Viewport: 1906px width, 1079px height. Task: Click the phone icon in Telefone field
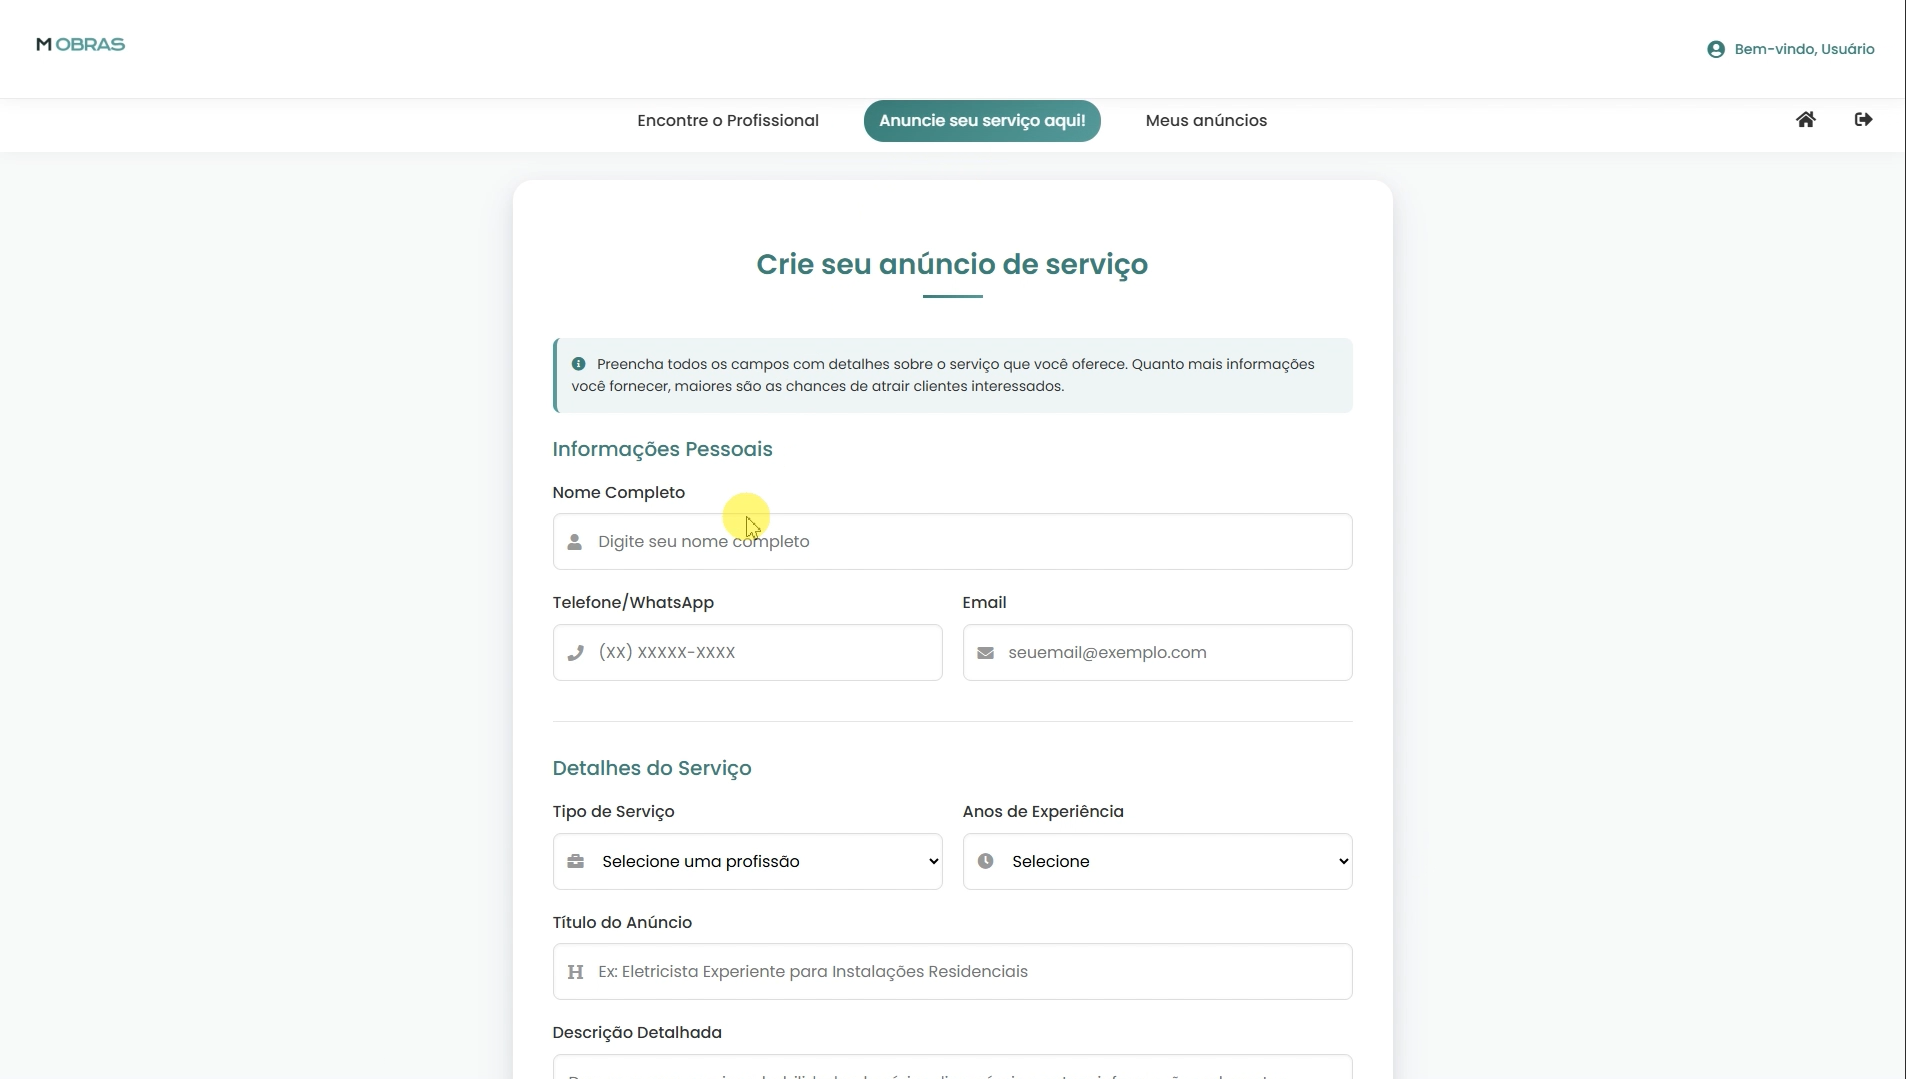click(575, 653)
